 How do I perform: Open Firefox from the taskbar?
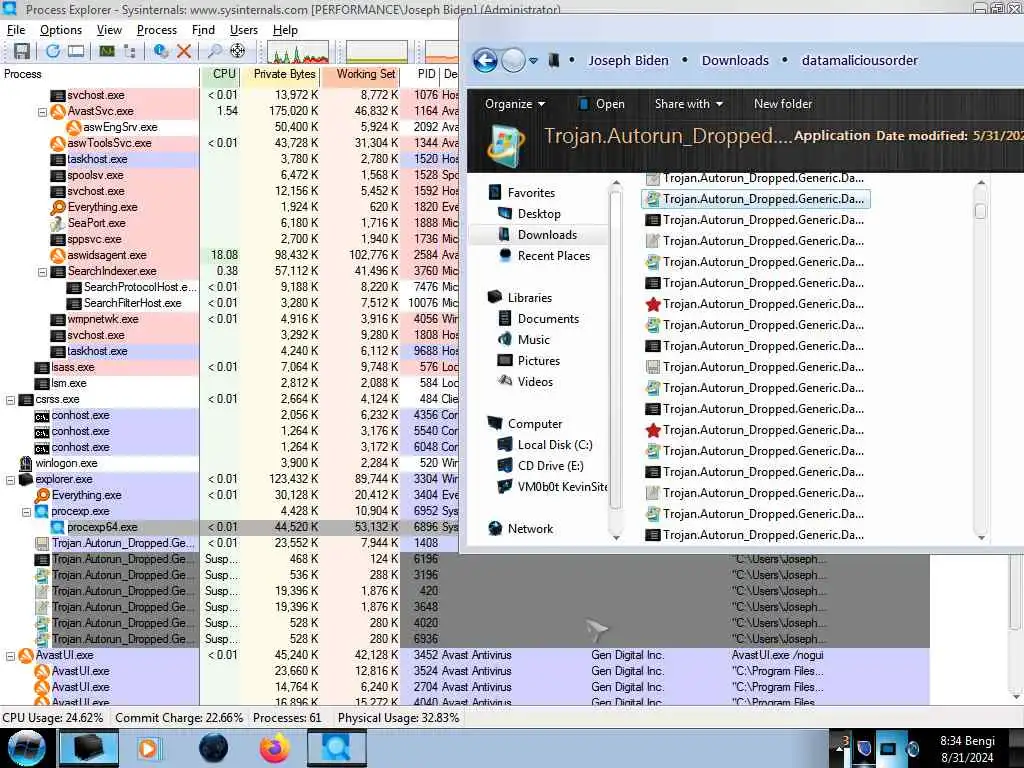coord(275,748)
